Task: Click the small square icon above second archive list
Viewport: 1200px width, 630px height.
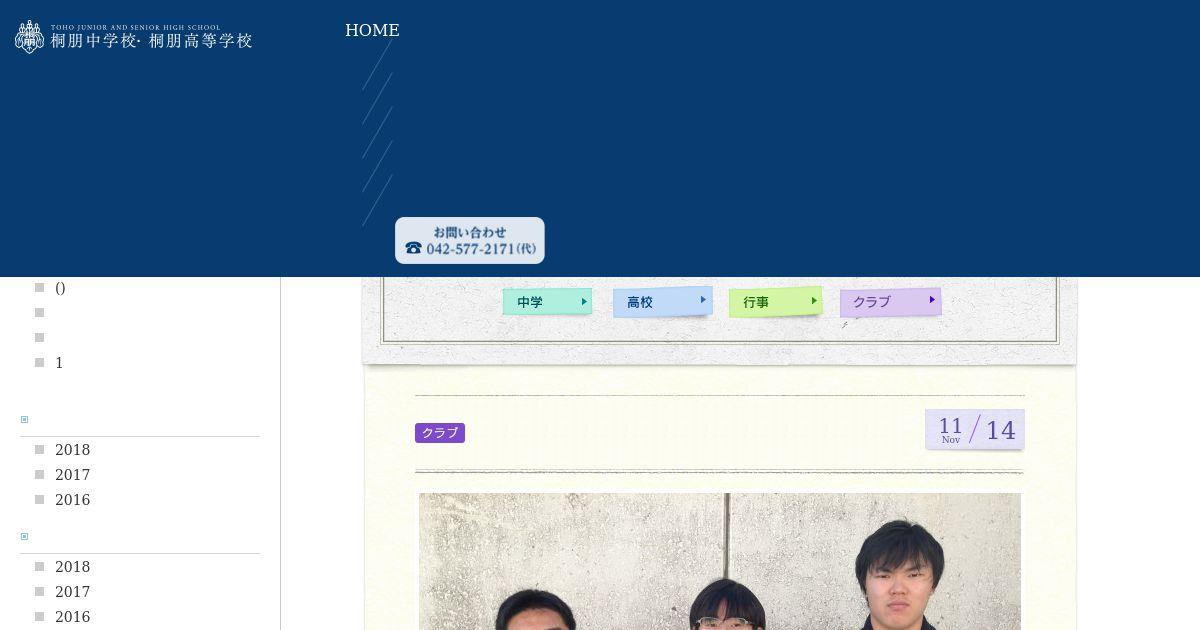Action: point(24,537)
